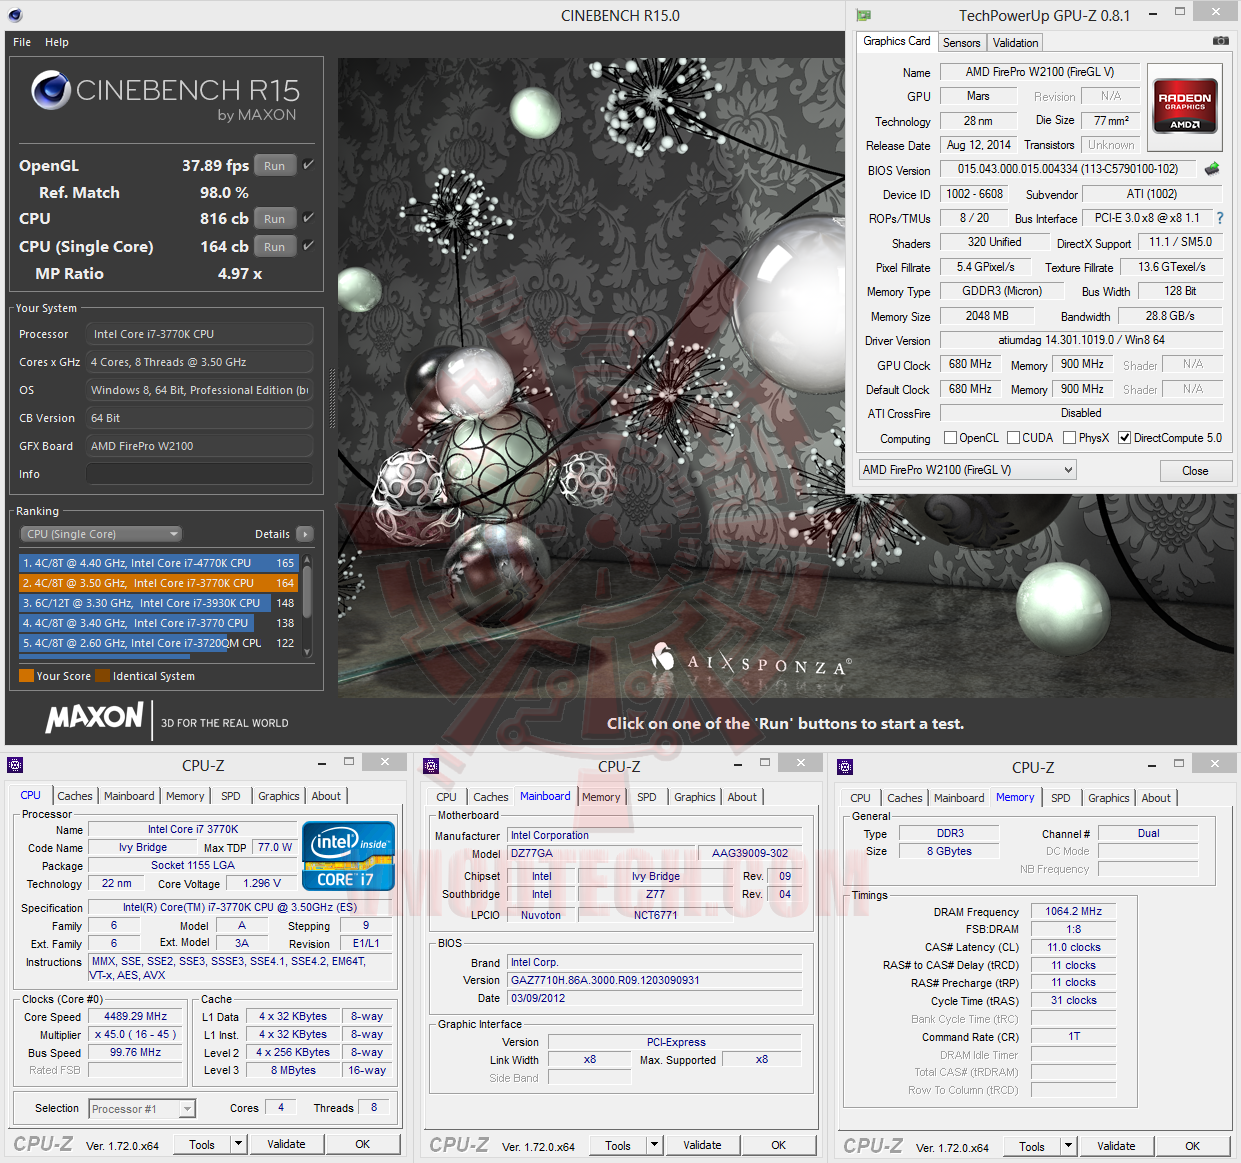
Task: Click the camera screenshot icon in GPU-Z
Action: tap(1221, 40)
